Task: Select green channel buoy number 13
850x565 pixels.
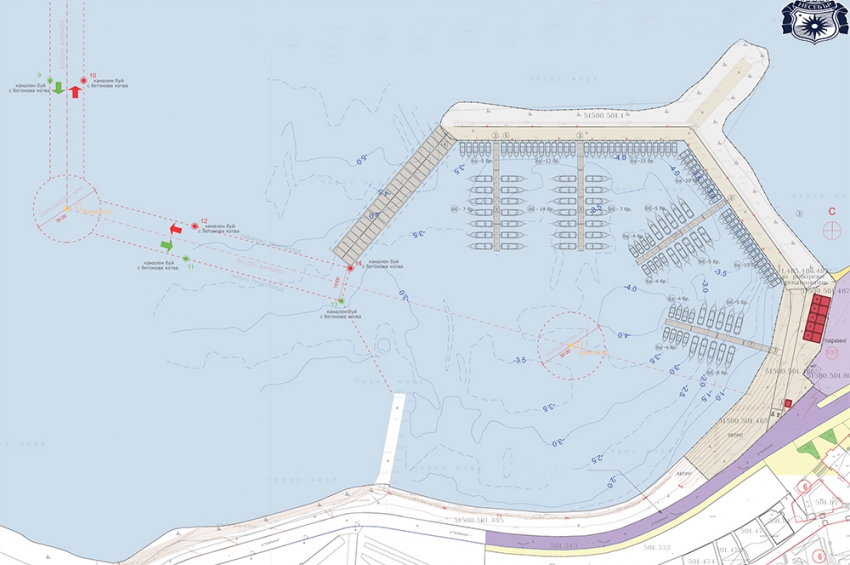Action: pyautogui.click(x=340, y=301)
